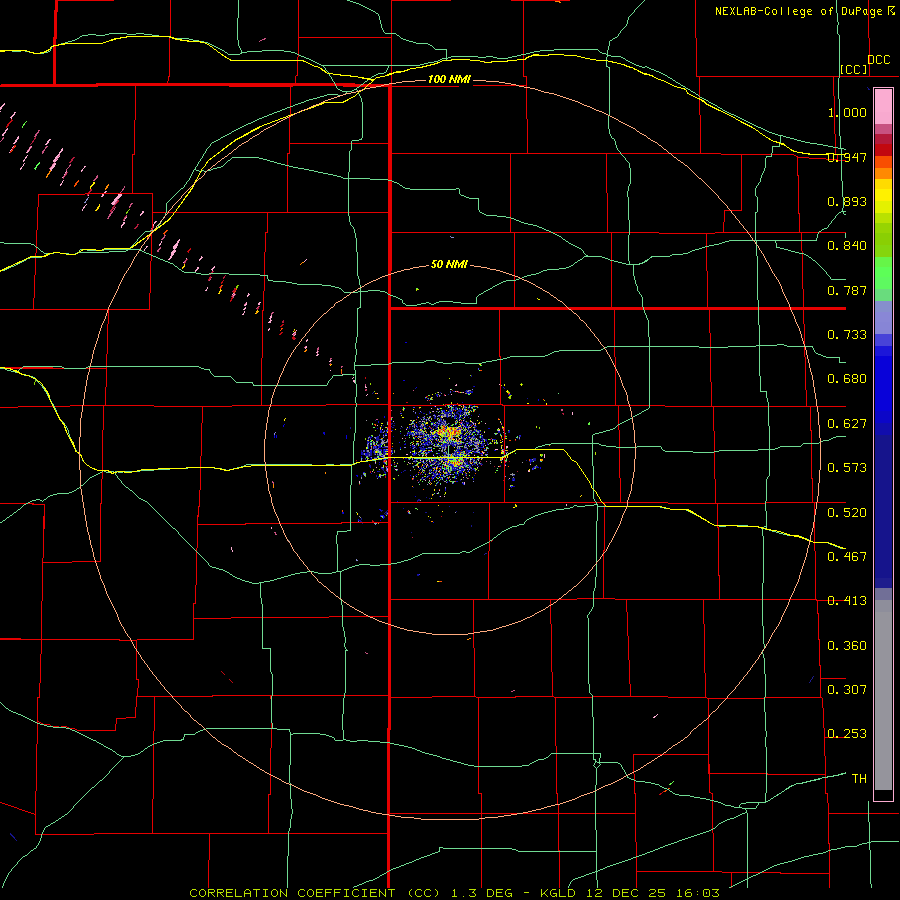Select the 0.307 scale value
The width and height of the screenshot is (900, 900).
click(847, 689)
